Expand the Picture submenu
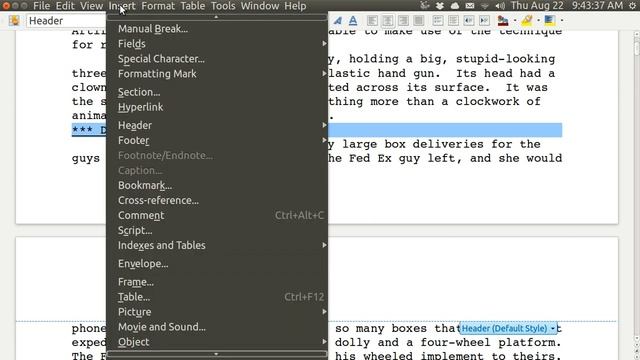 217,312
